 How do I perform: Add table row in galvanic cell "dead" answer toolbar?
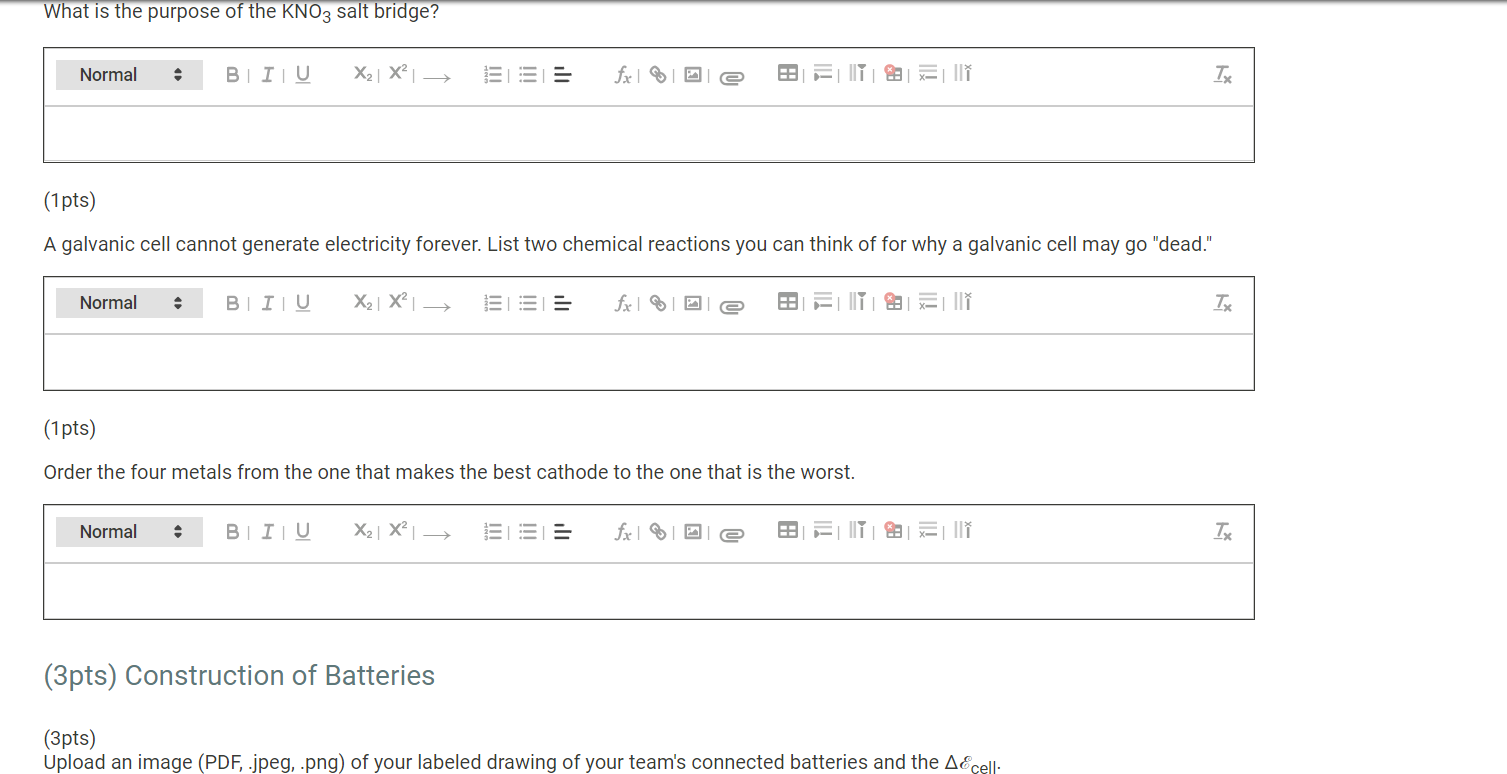pyautogui.click(x=823, y=302)
